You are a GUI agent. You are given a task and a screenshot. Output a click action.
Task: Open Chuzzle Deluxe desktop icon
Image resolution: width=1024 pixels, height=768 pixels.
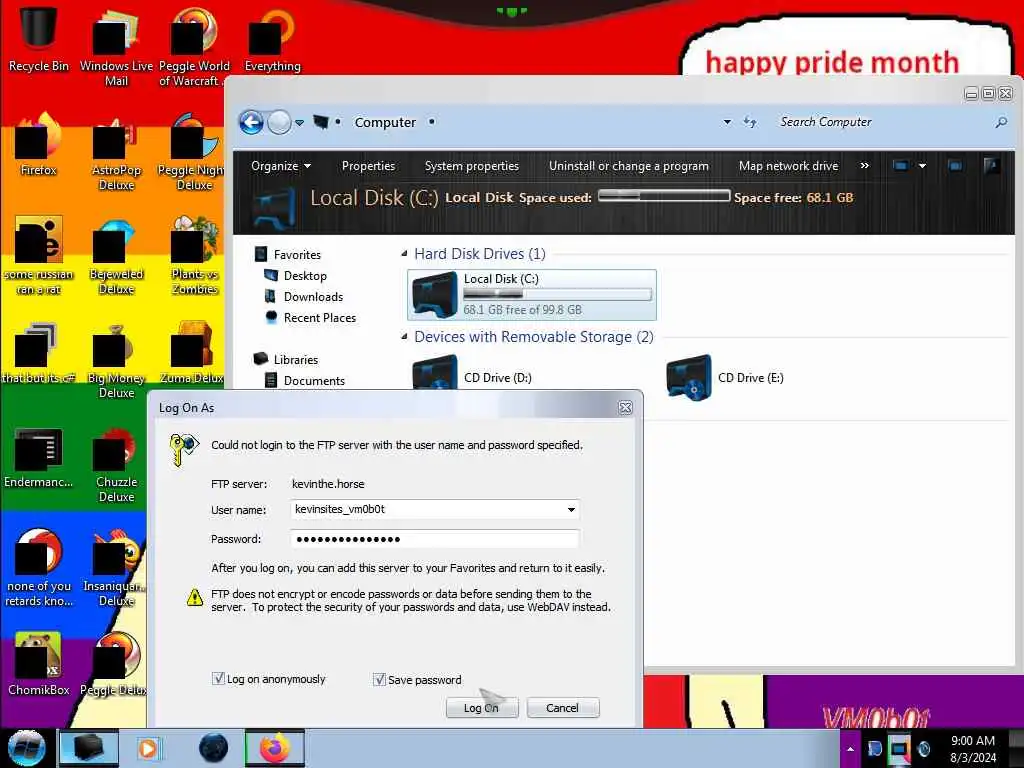click(116, 464)
